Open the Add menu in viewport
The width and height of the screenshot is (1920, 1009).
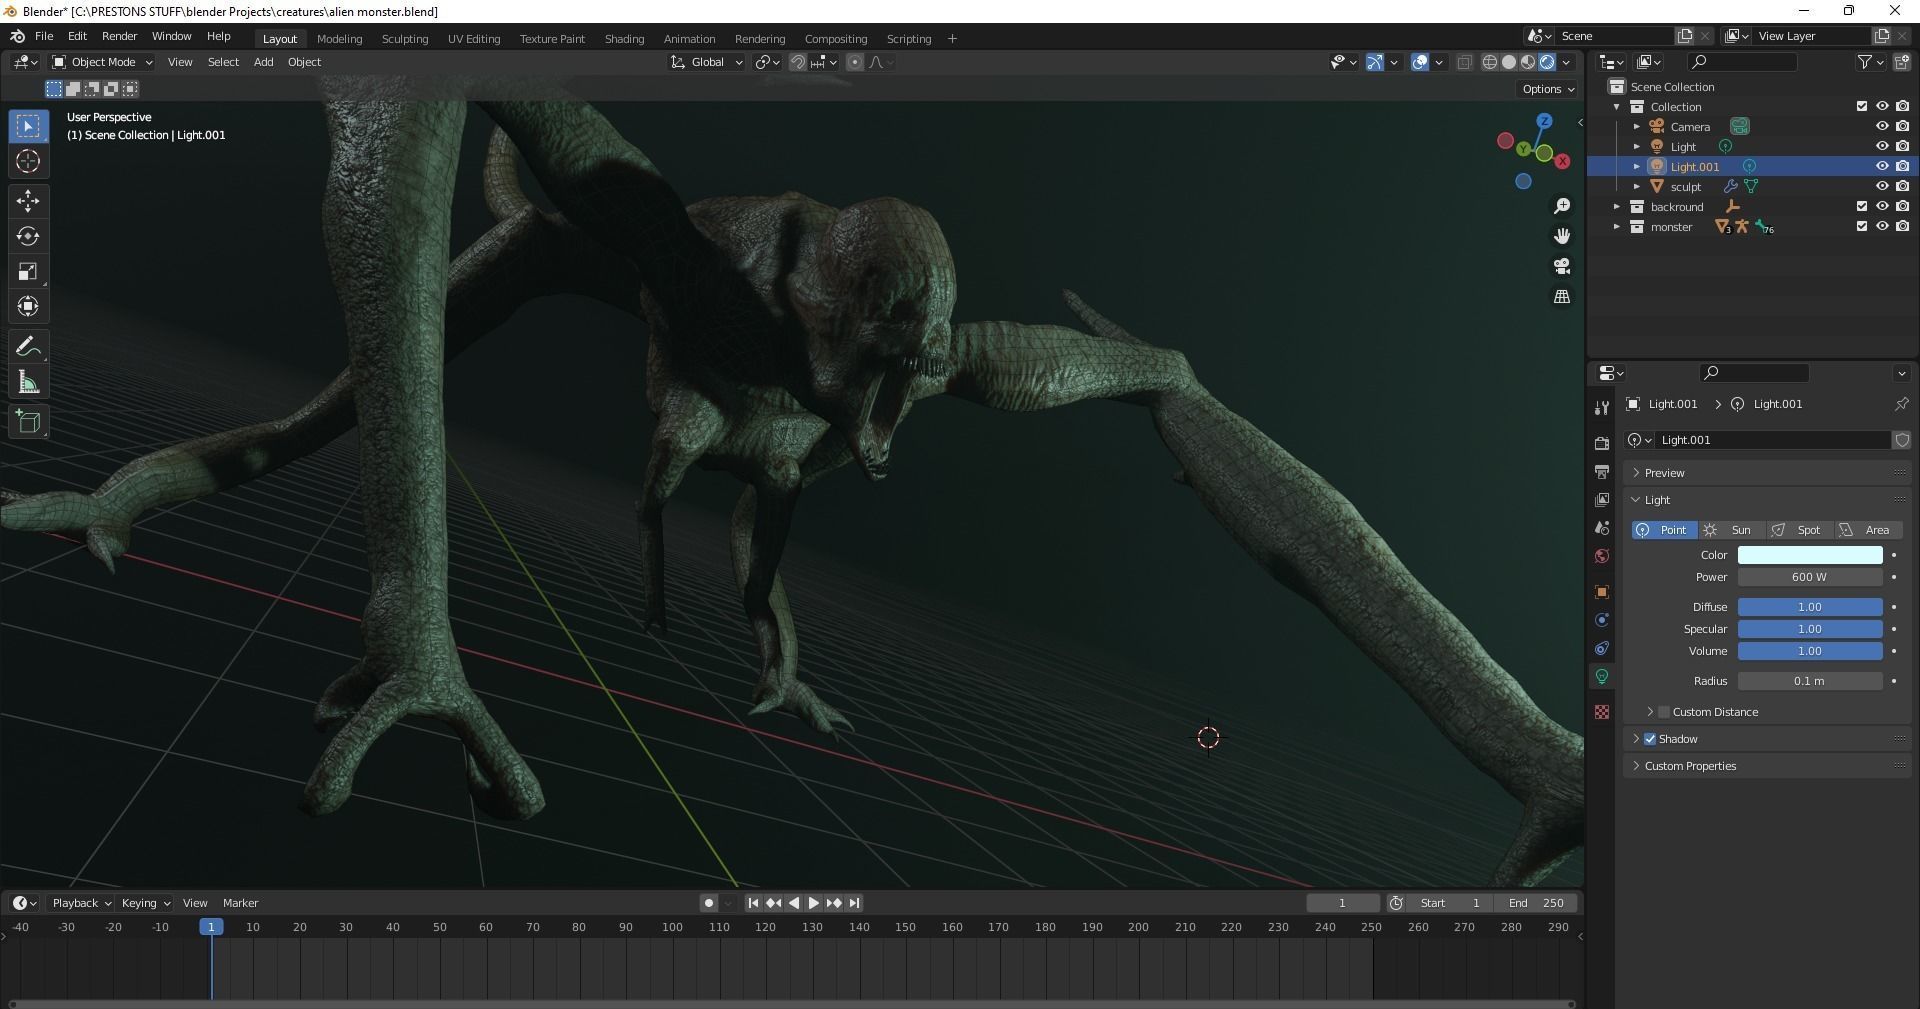263,62
